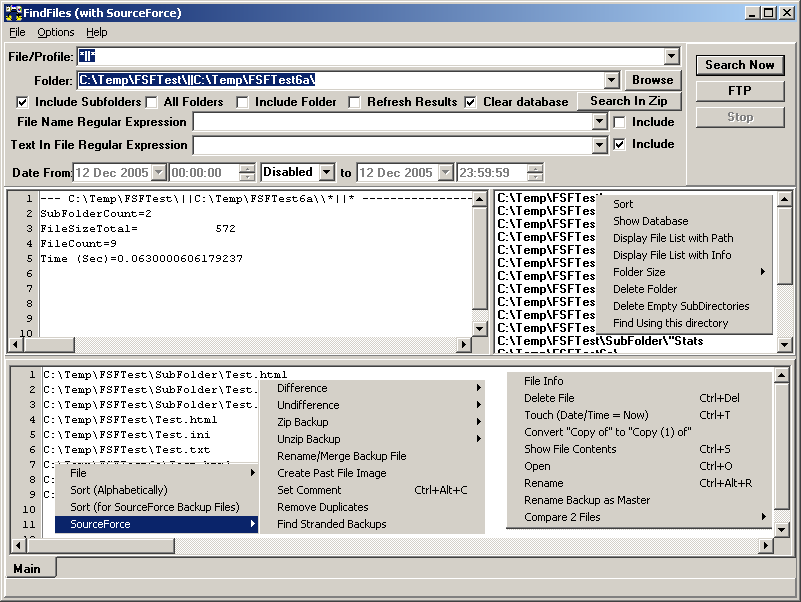Toggle the Include Subfolders checkbox

22,102
